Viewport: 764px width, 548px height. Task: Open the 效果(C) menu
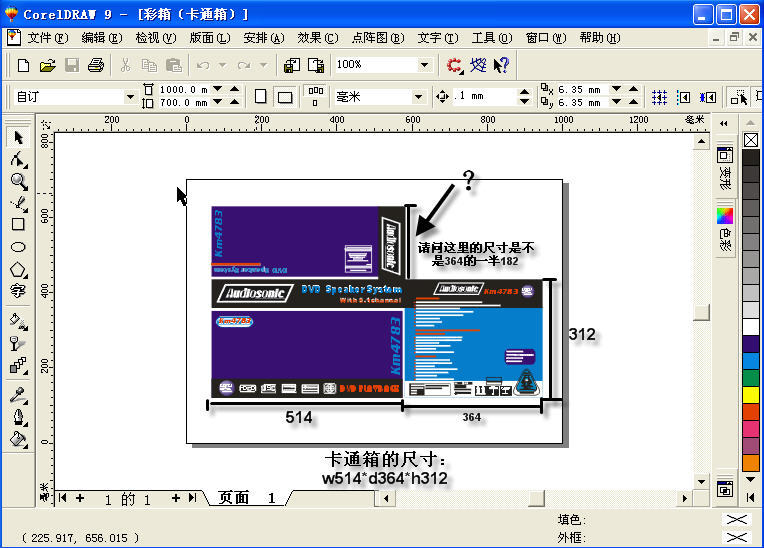point(318,38)
